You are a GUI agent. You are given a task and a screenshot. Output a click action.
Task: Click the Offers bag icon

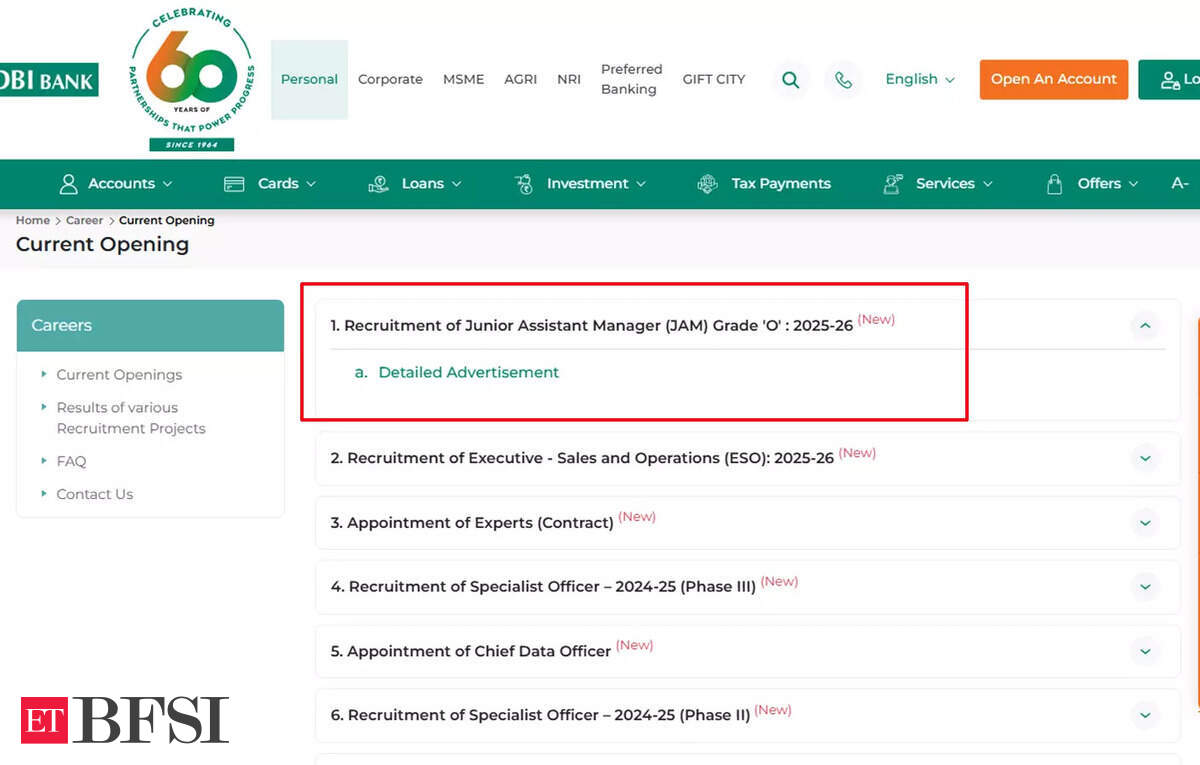(1054, 184)
